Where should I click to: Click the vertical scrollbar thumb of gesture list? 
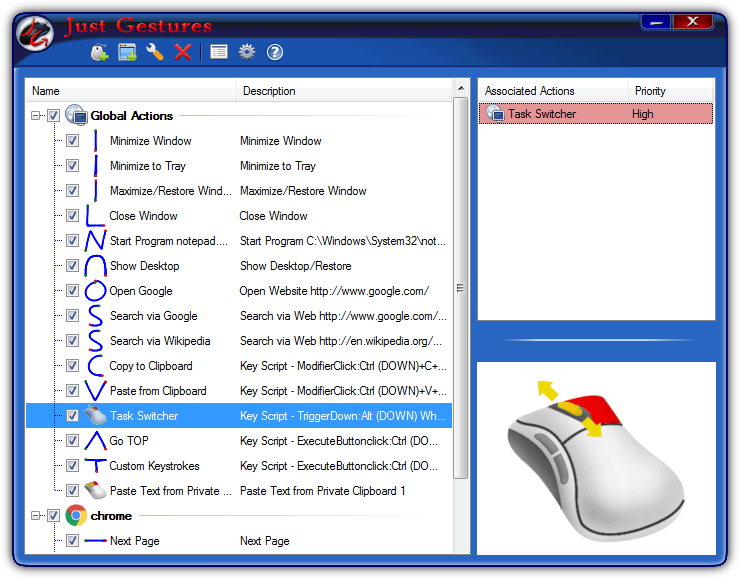click(x=461, y=288)
